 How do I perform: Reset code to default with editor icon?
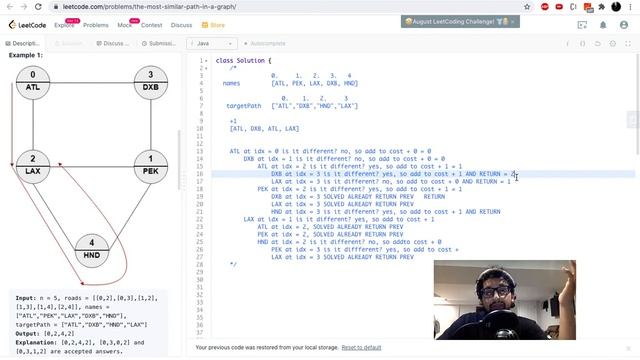point(598,43)
